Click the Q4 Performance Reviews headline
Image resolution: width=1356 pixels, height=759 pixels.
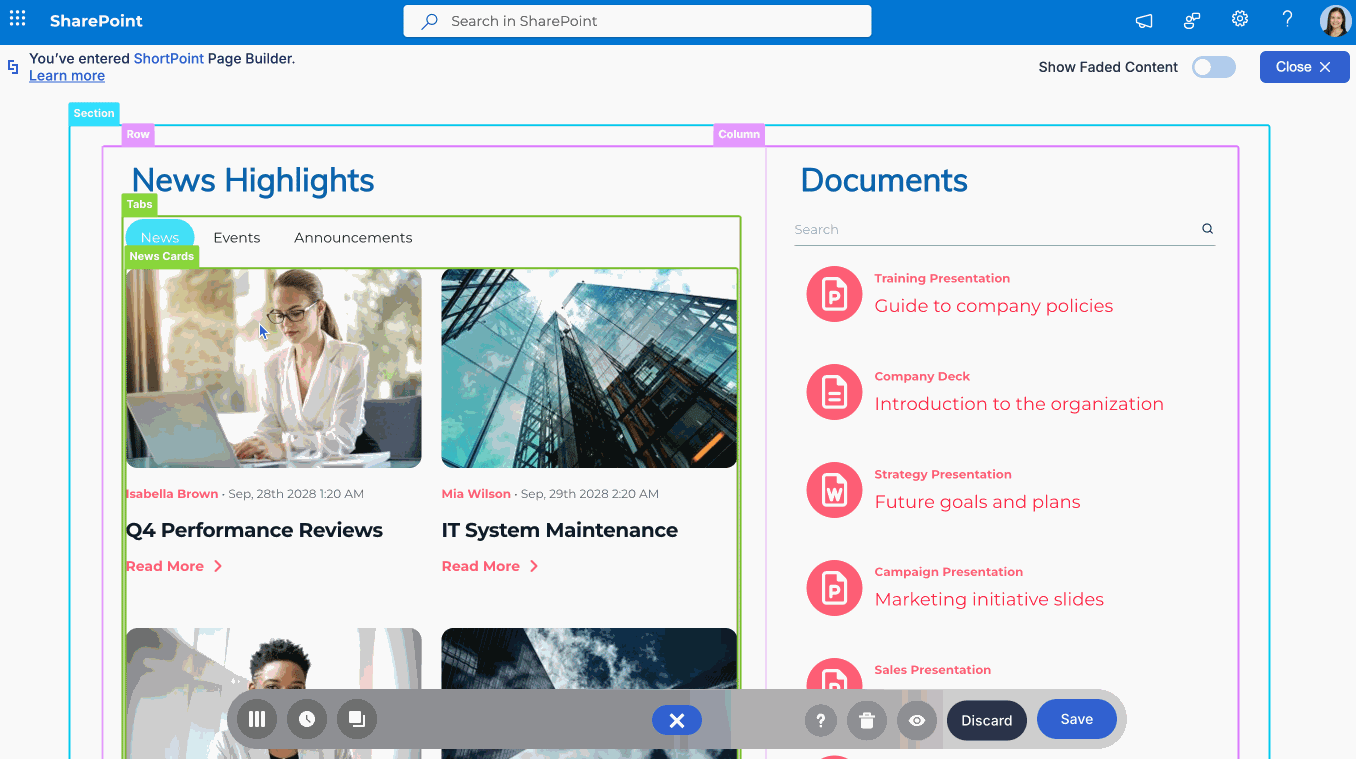click(x=254, y=530)
